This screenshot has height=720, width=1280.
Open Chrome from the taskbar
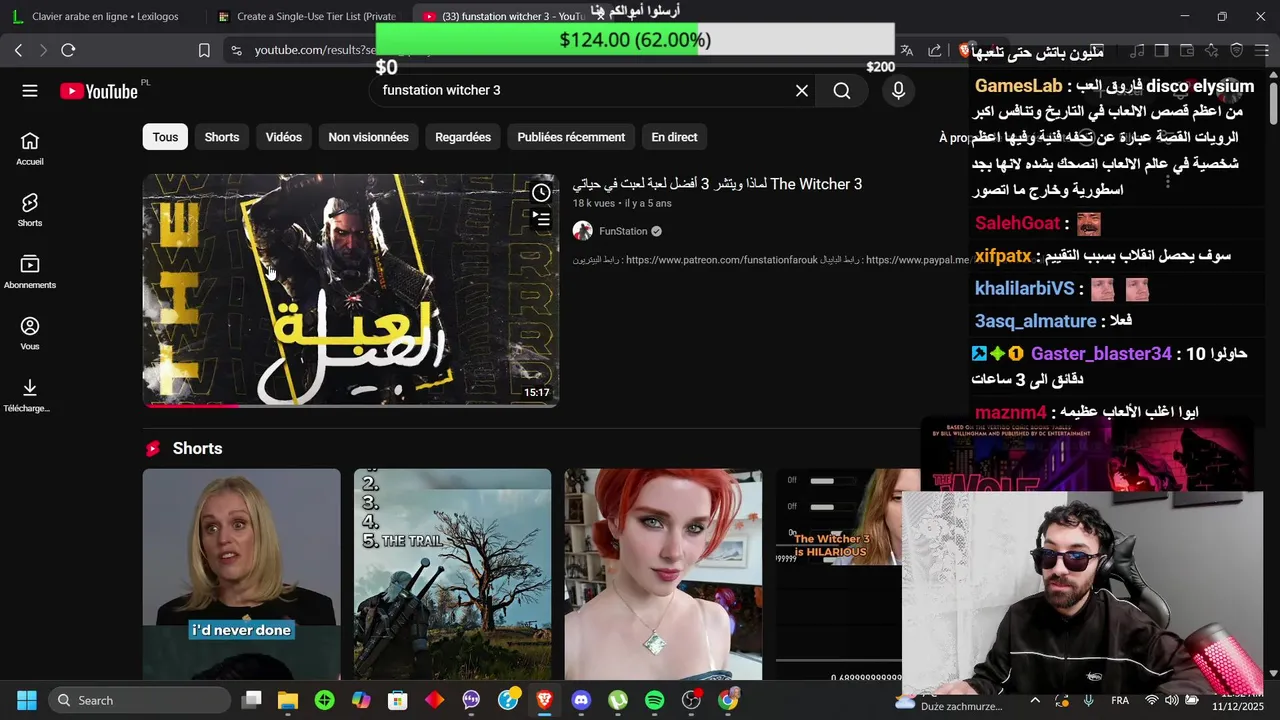728,700
